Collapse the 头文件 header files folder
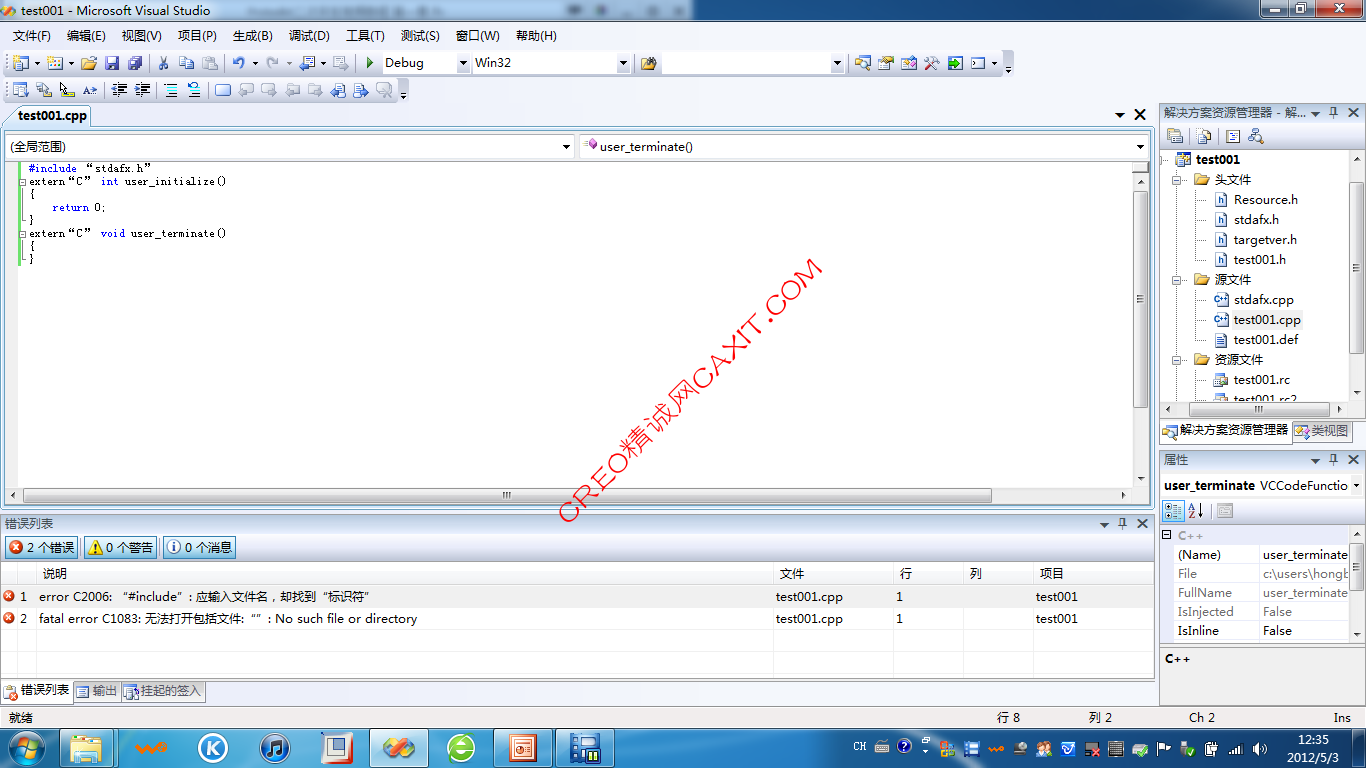Screen dimensions: 1366x768 pyautogui.click(x=1178, y=180)
